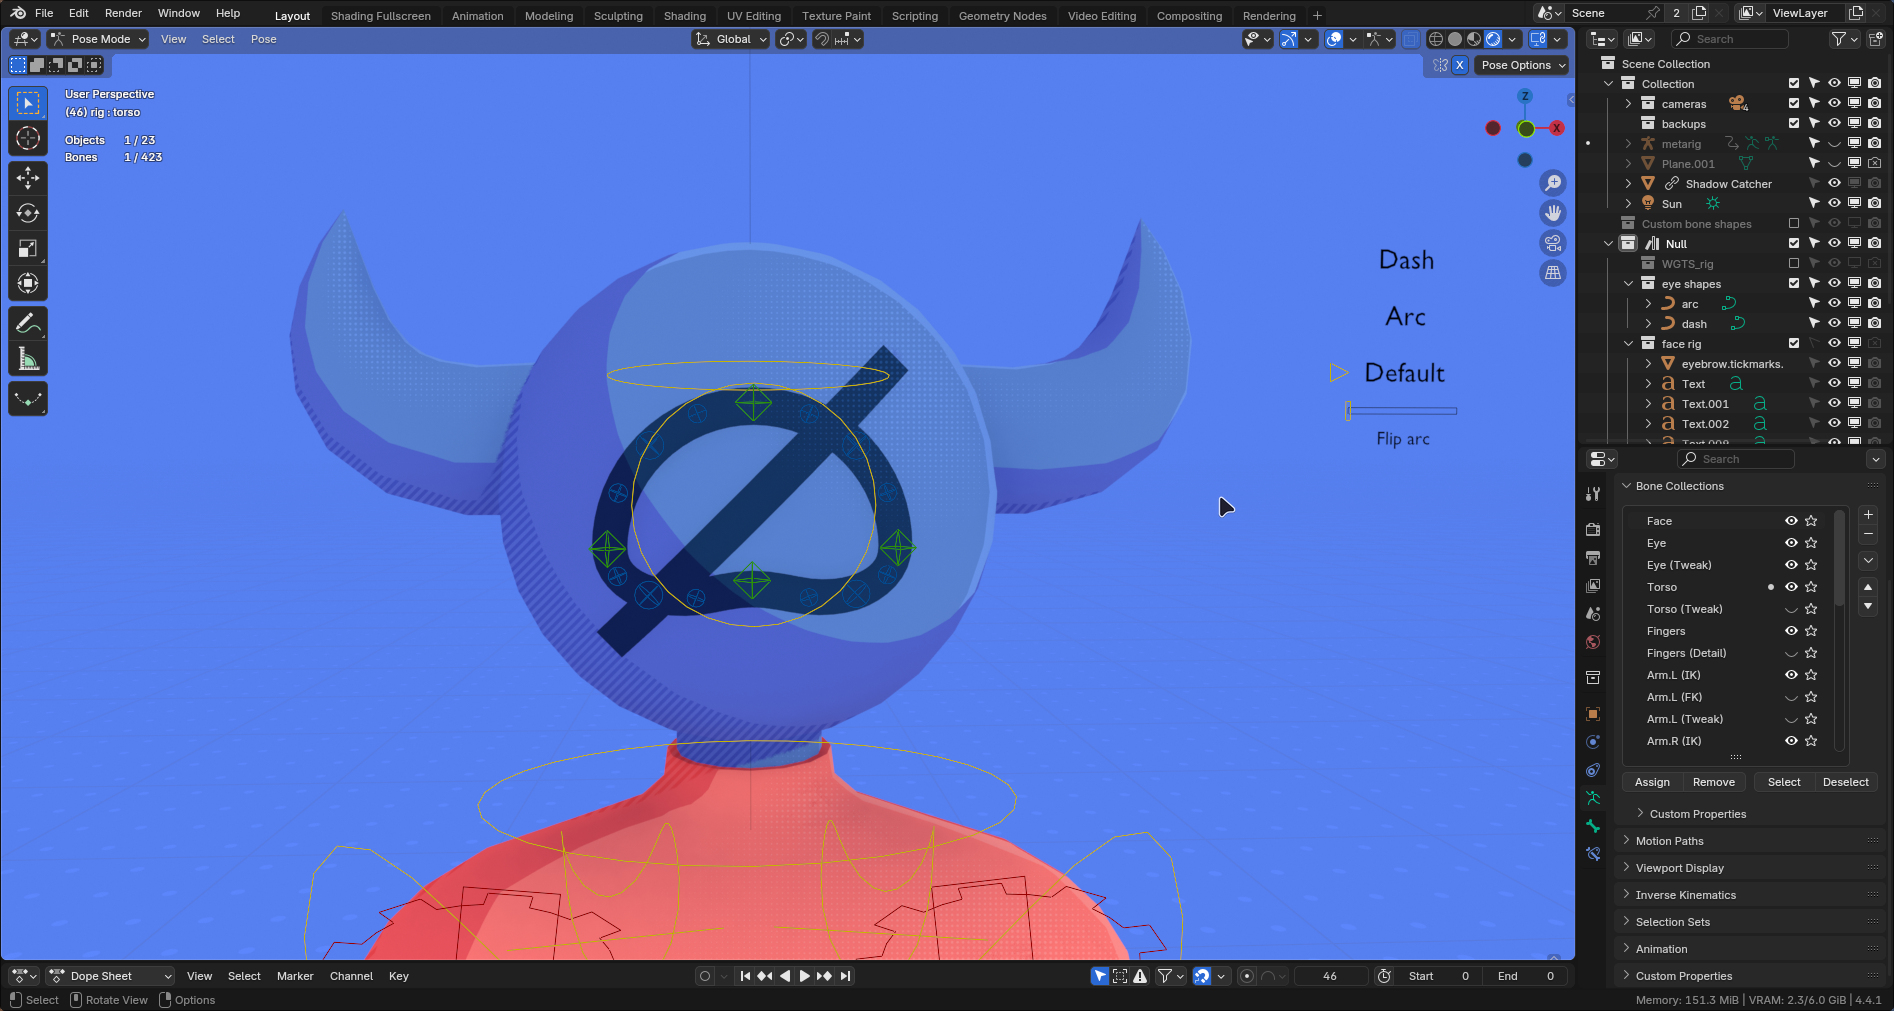This screenshot has width=1894, height=1011.
Task: Switch to the Sculpting workspace tab
Action: tap(618, 16)
